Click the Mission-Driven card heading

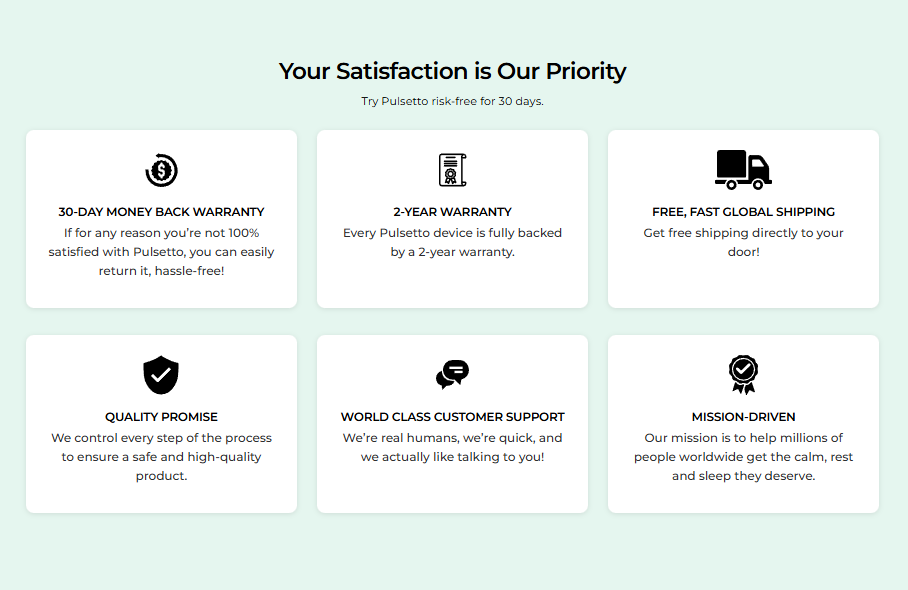tap(743, 417)
